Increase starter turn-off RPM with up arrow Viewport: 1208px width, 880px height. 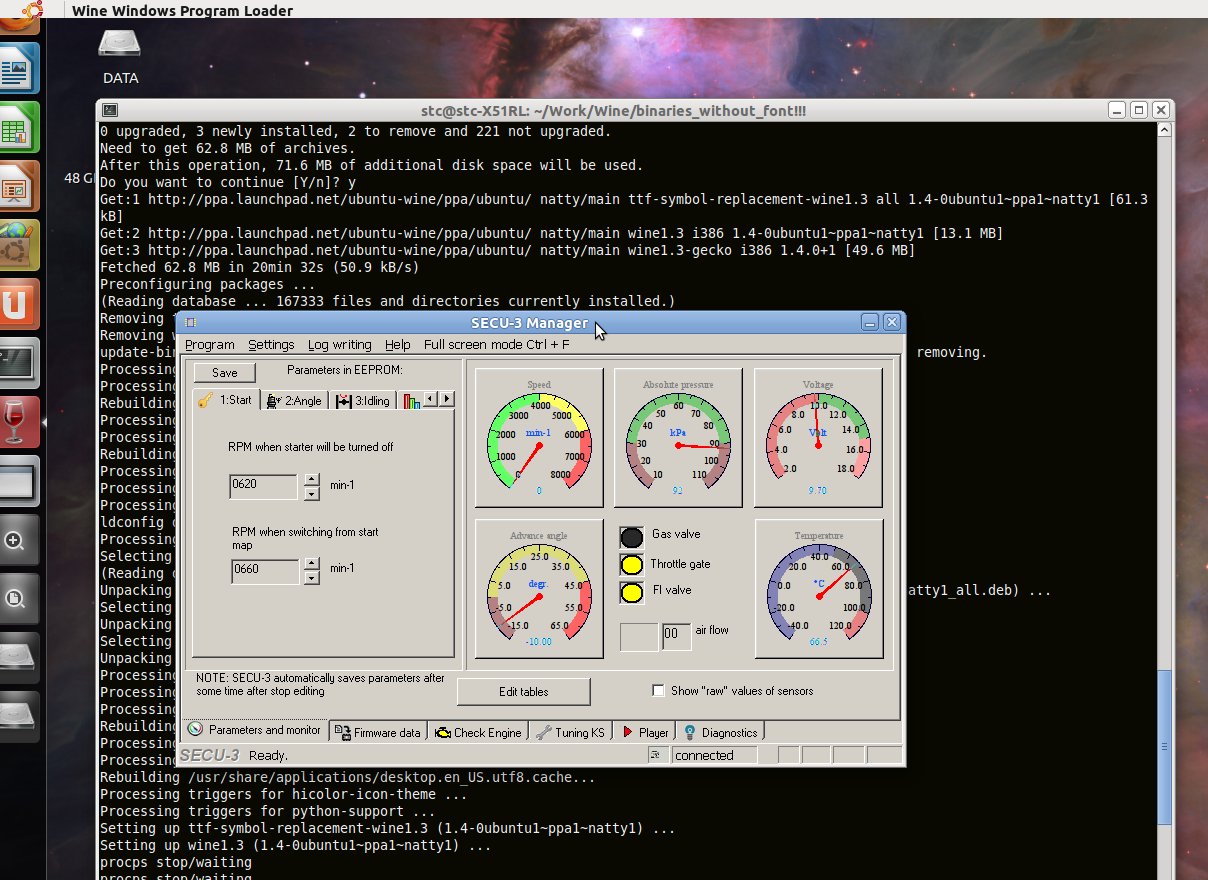[312, 480]
